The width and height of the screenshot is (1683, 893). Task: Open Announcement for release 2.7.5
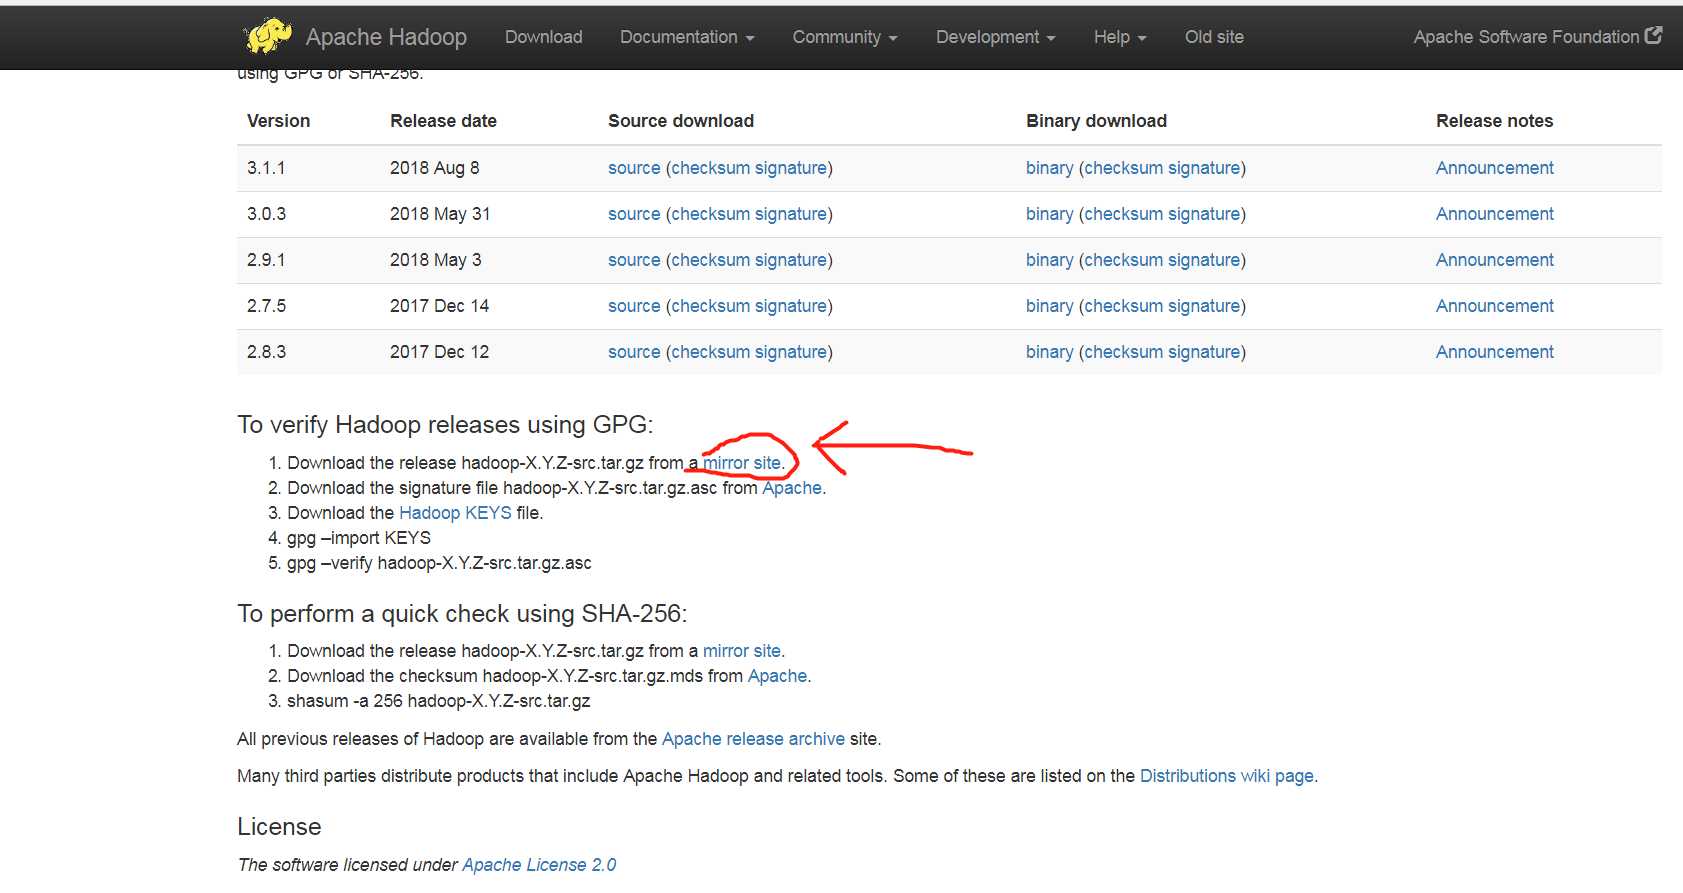click(x=1494, y=306)
